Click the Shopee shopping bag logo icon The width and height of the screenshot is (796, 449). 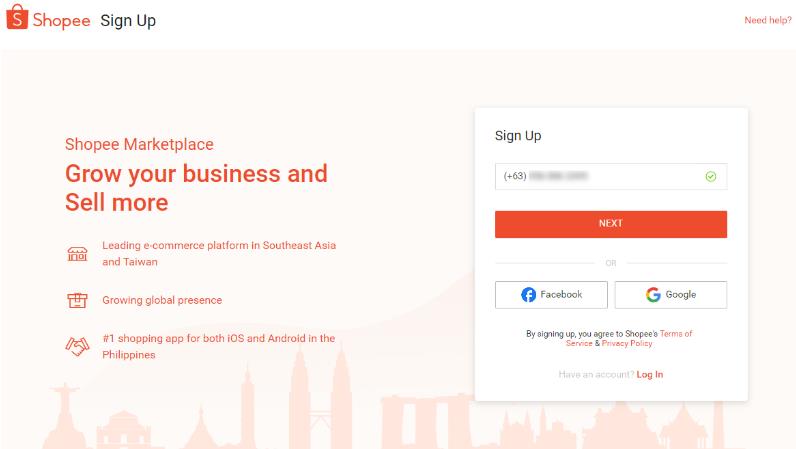click(17, 17)
